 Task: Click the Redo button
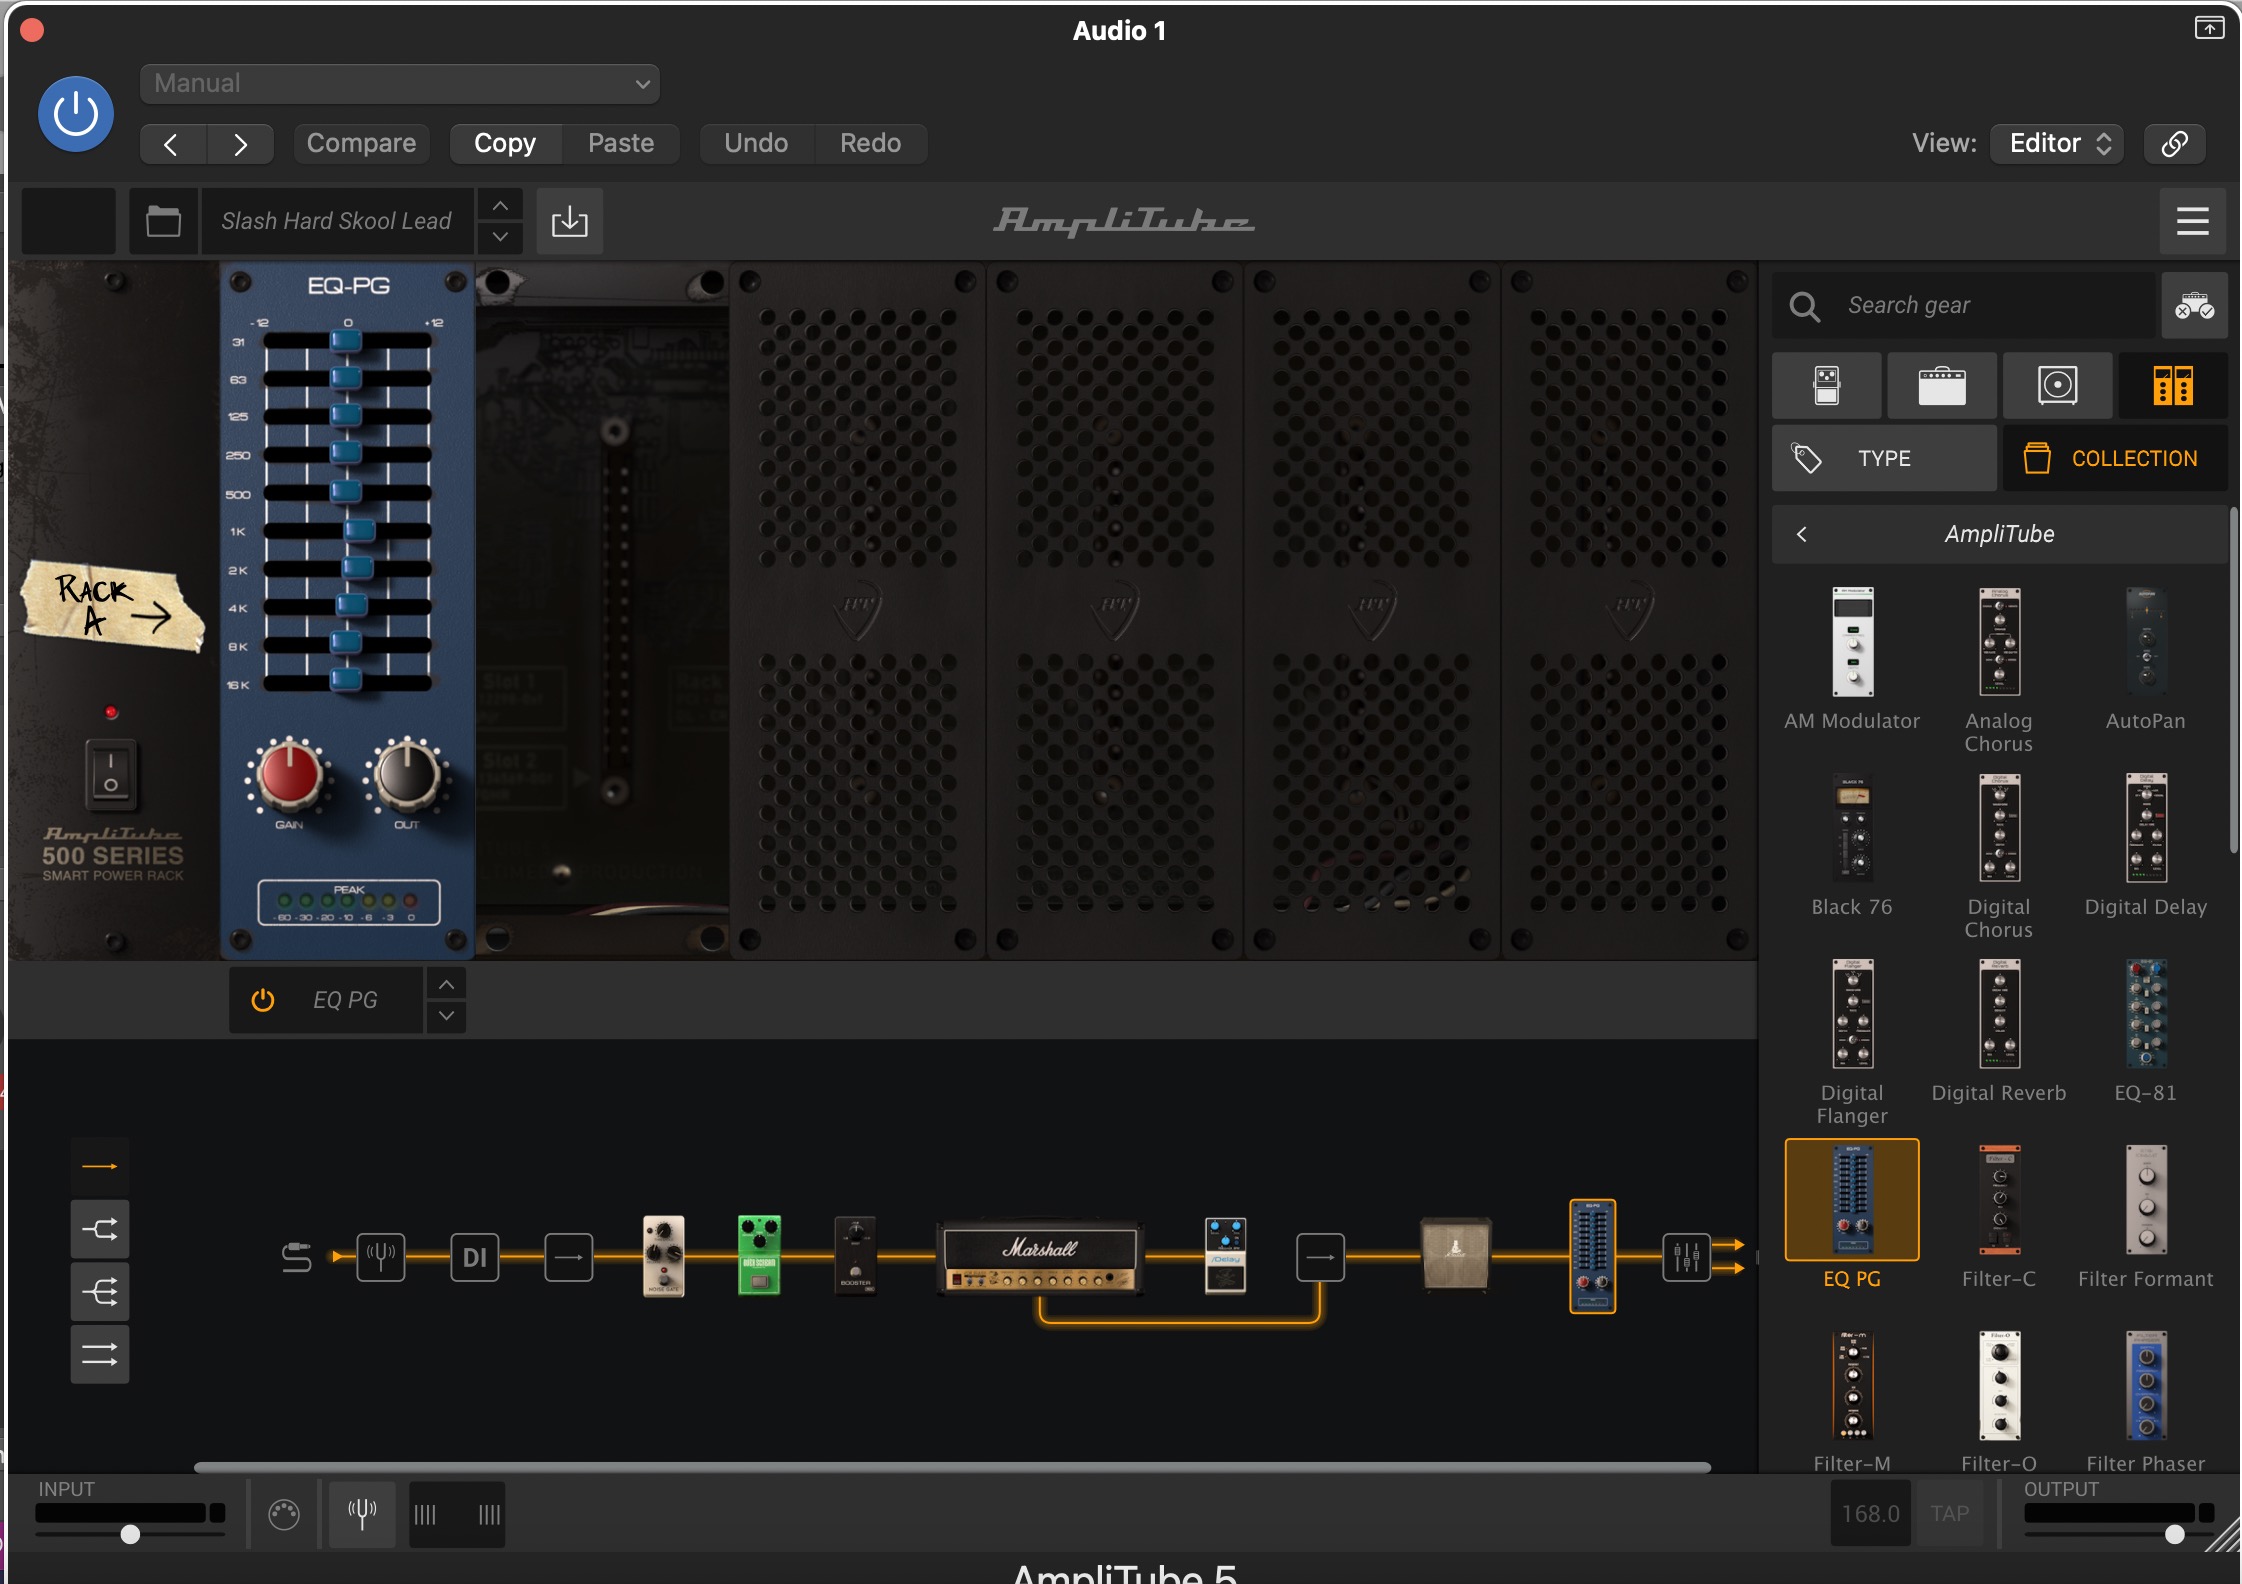click(870, 144)
